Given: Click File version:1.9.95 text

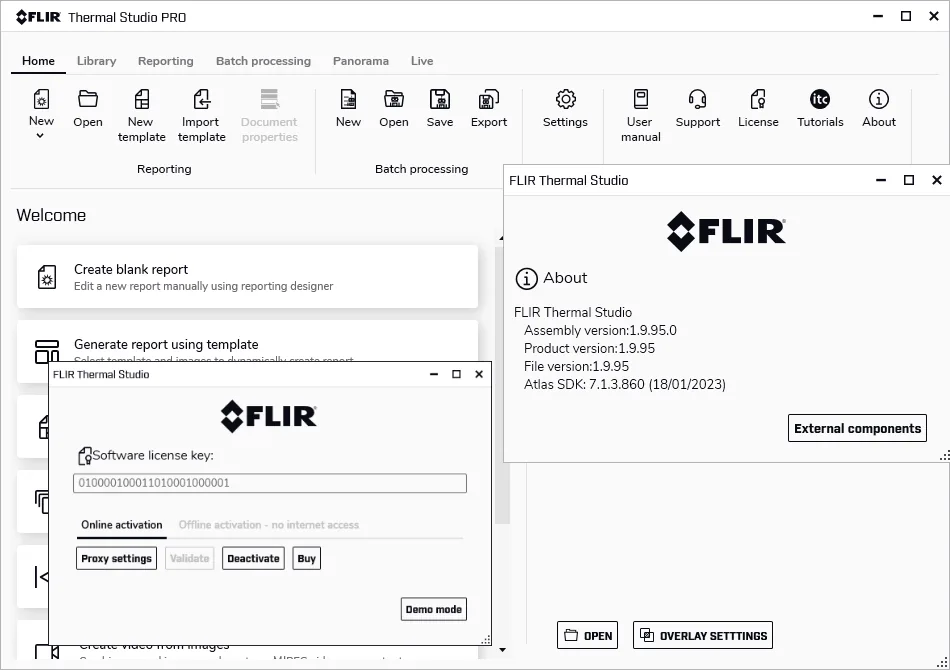Looking at the screenshot, I should pyautogui.click(x=576, y=367).
